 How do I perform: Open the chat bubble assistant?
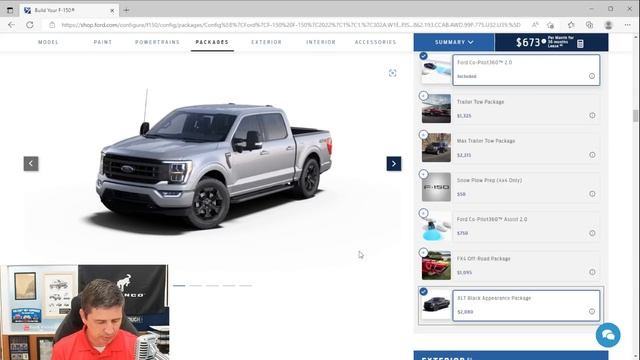[608, 335]
